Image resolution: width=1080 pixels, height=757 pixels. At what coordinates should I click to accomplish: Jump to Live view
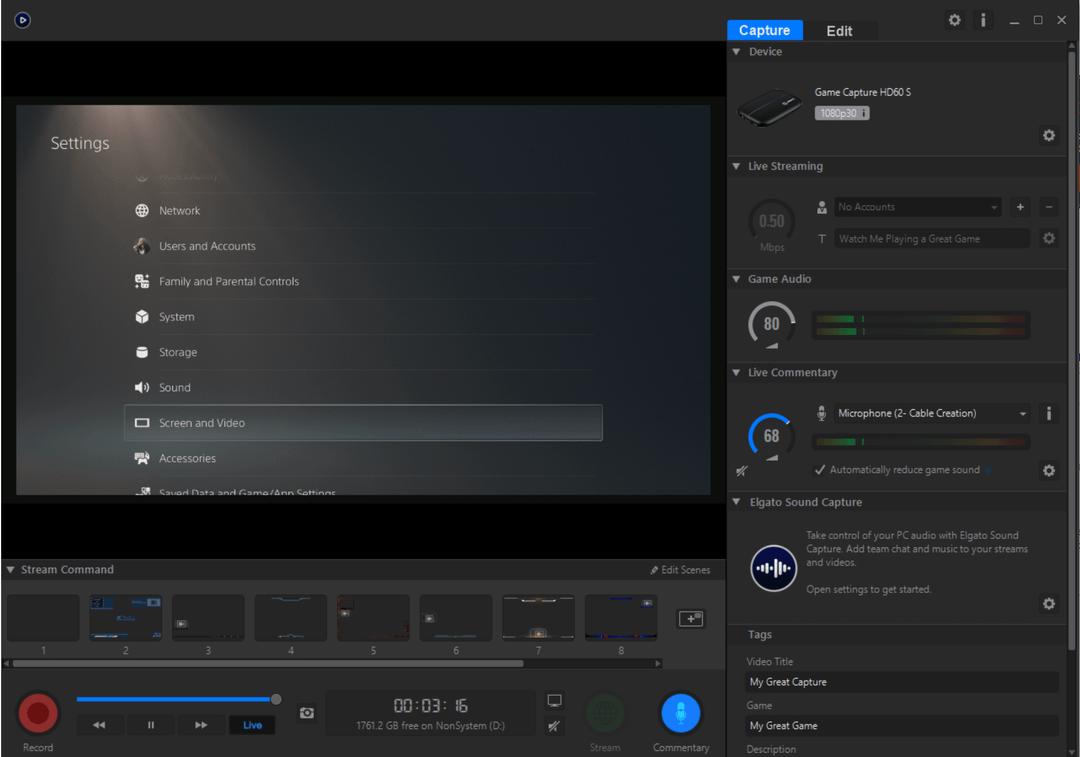coord(252,725)
